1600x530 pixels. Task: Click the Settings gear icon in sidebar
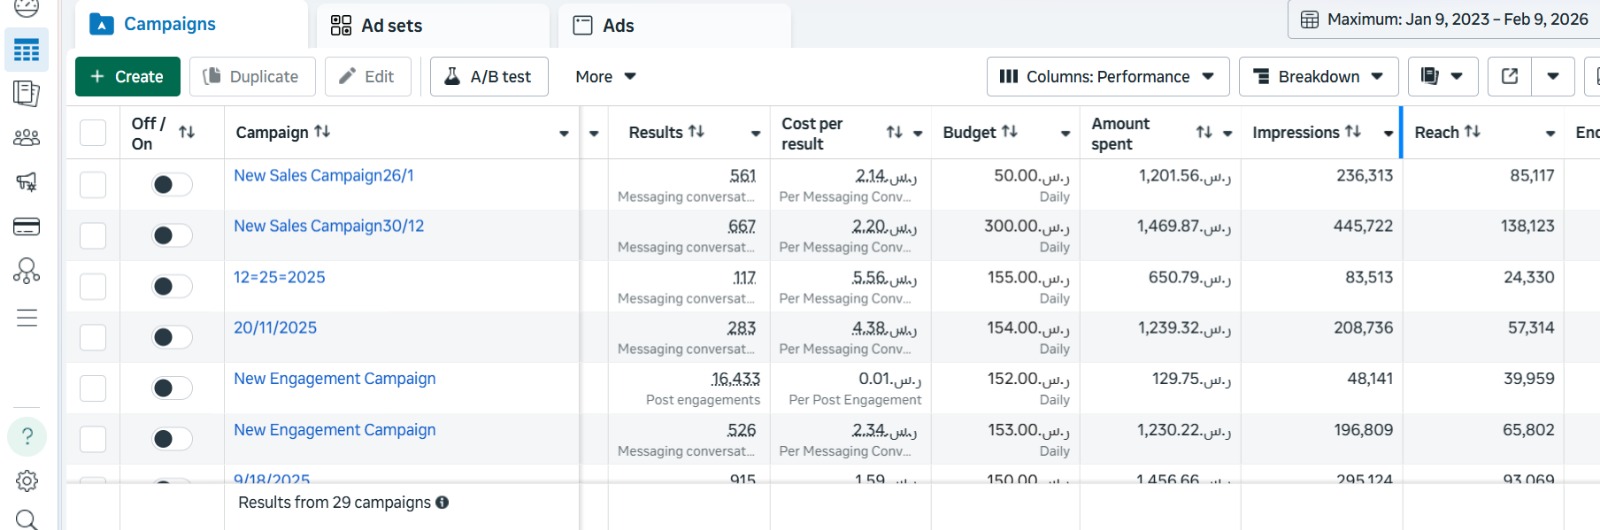pos(27,481)
